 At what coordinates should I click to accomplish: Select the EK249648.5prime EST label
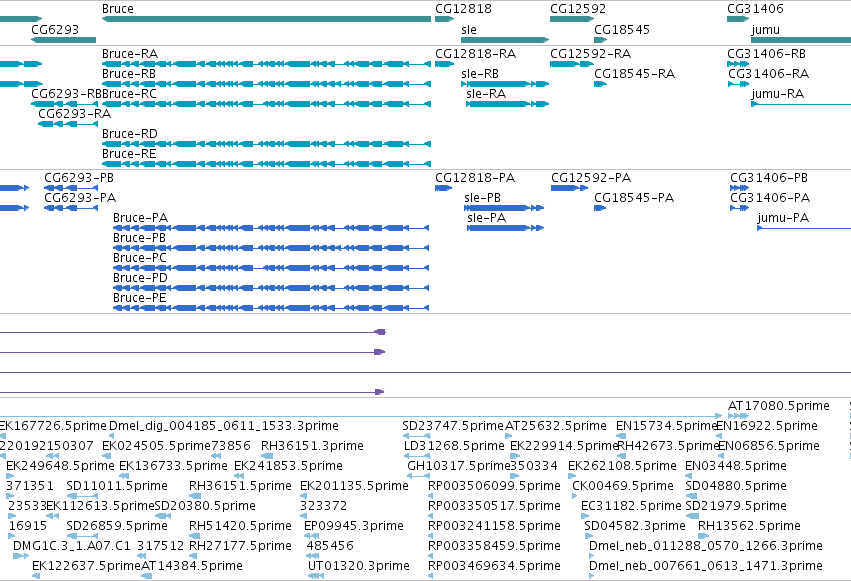pos(60,466)
